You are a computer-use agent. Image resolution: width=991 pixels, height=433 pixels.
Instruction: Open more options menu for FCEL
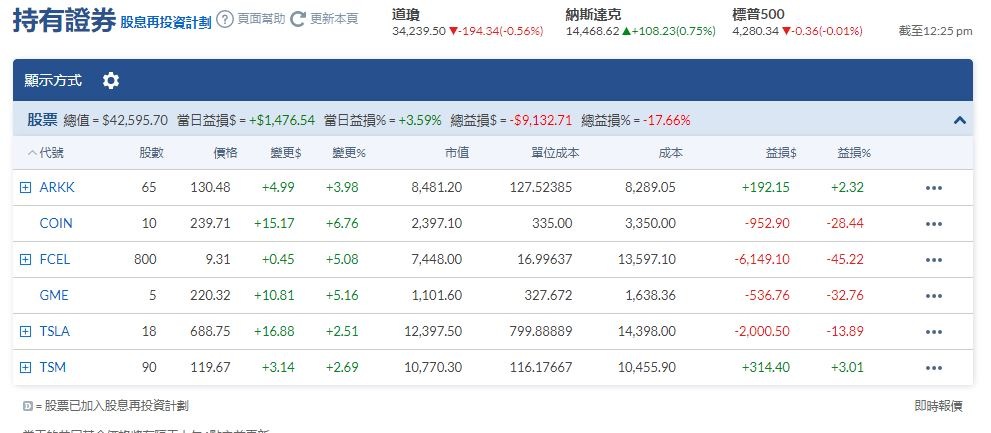point(933,260)
